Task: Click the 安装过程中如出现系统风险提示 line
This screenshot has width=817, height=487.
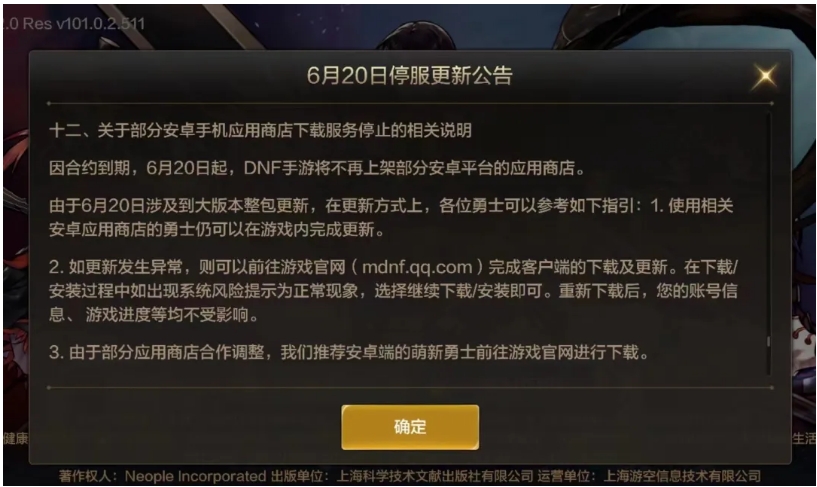Action: pyautogui.click(x=393, y=291)
